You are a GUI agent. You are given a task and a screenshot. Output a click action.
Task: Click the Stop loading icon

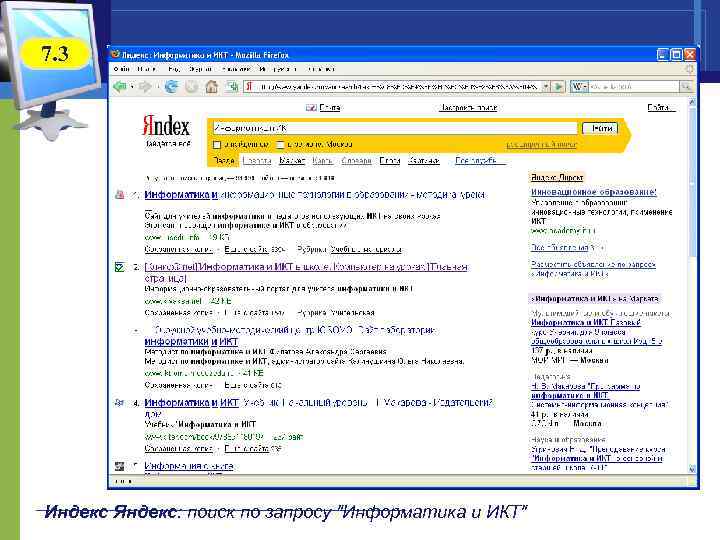pyautogui.click(x=191, y=86)
